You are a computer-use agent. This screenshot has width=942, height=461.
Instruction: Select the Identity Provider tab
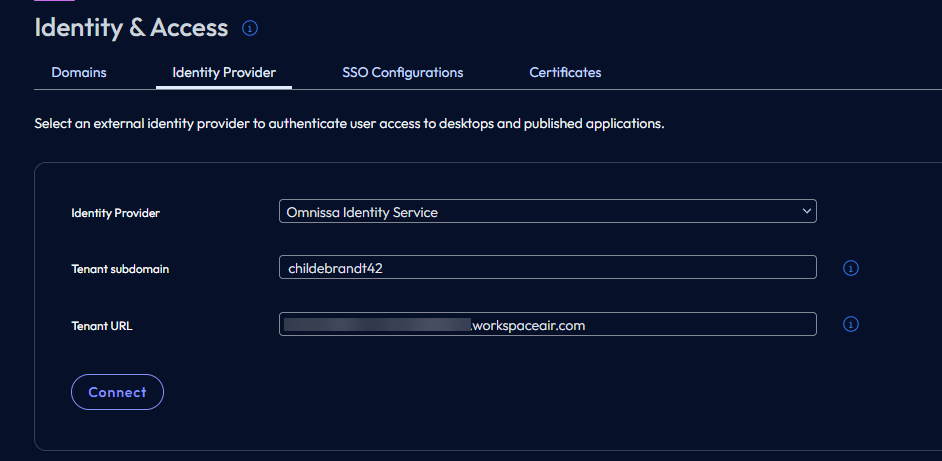pos(224,72)
